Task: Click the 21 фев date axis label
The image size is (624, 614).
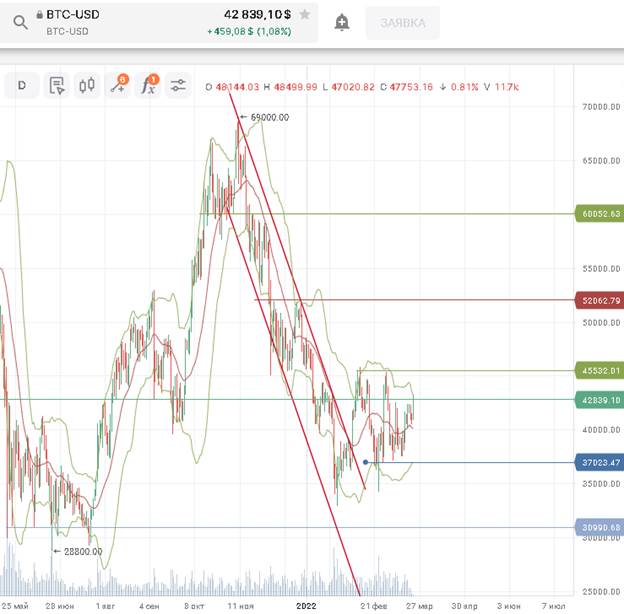Action: [x=374, y=606]
